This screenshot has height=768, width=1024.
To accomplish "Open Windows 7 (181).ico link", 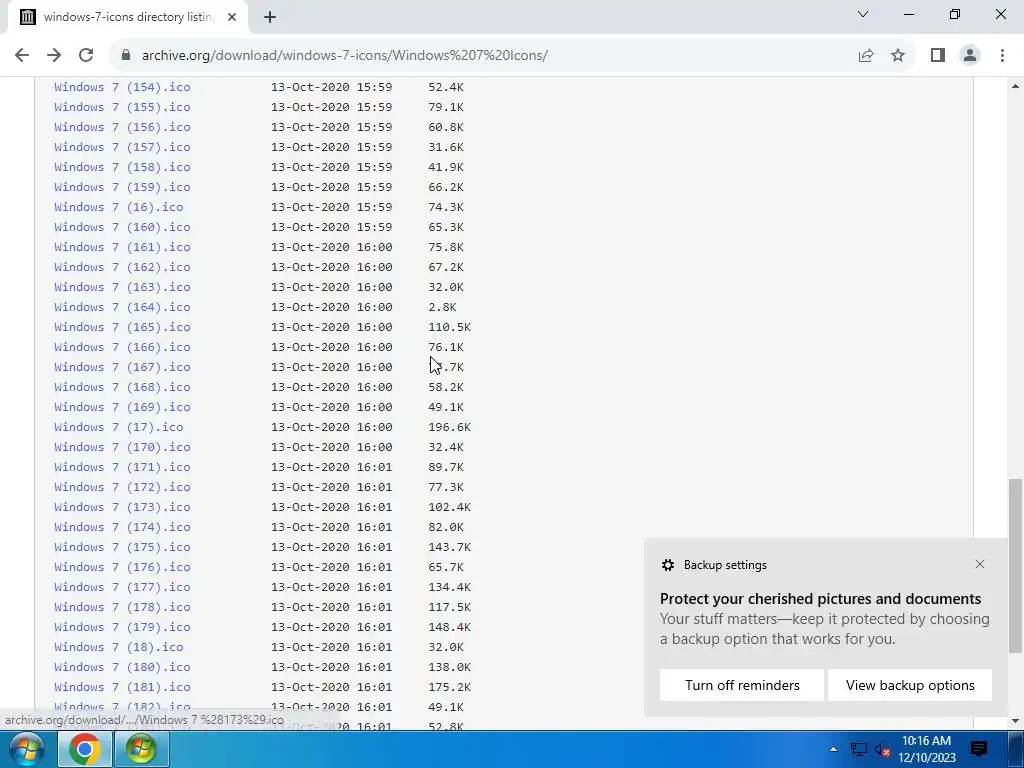I will (x=122, y=687).
